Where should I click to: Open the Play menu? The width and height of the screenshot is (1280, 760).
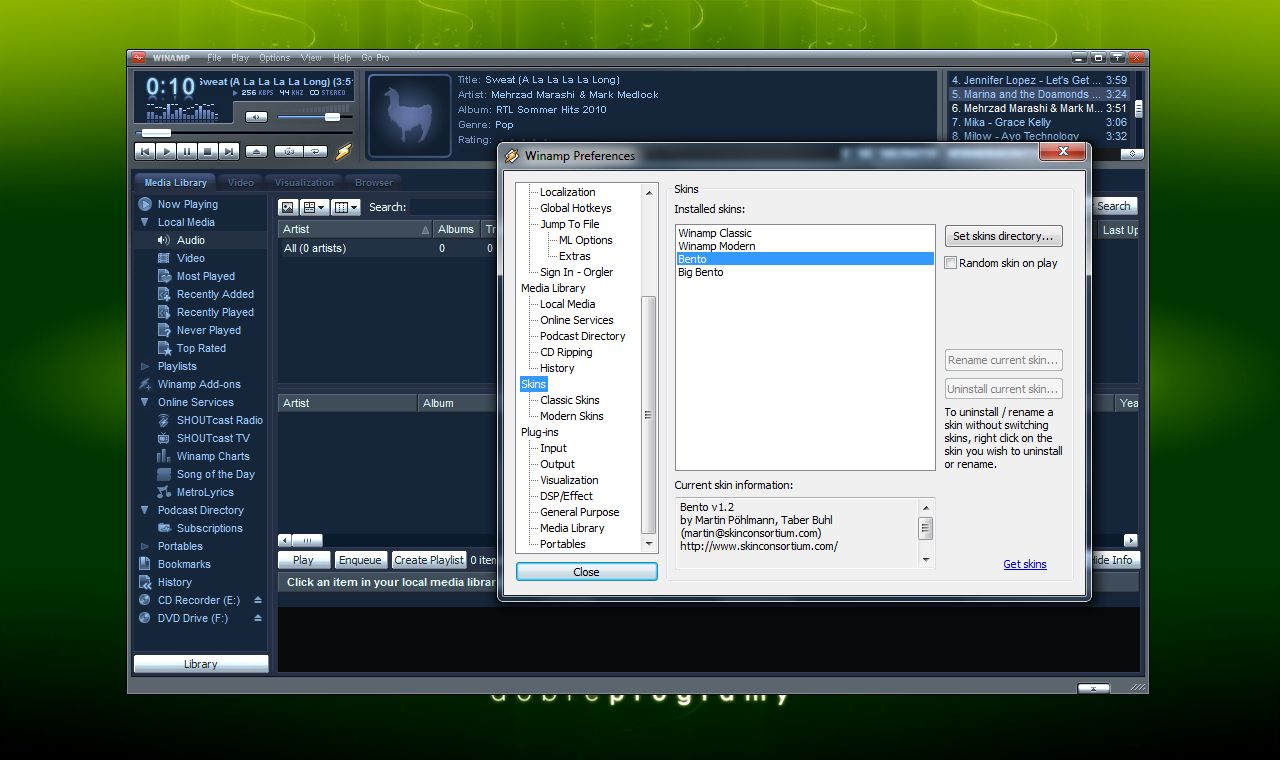[x=240, y=58]
